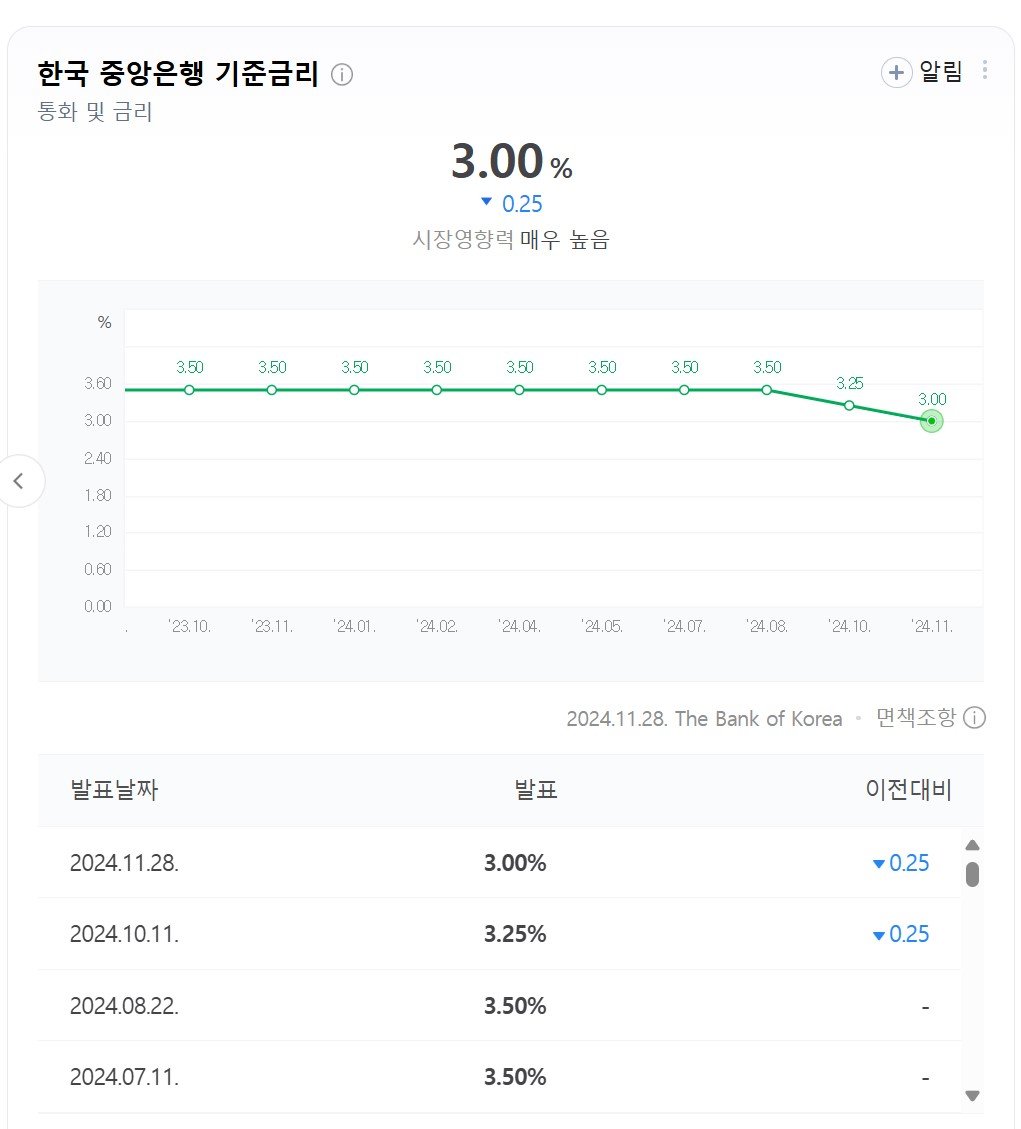Click the scrollbar down arrow in table

pos(972,1096)
